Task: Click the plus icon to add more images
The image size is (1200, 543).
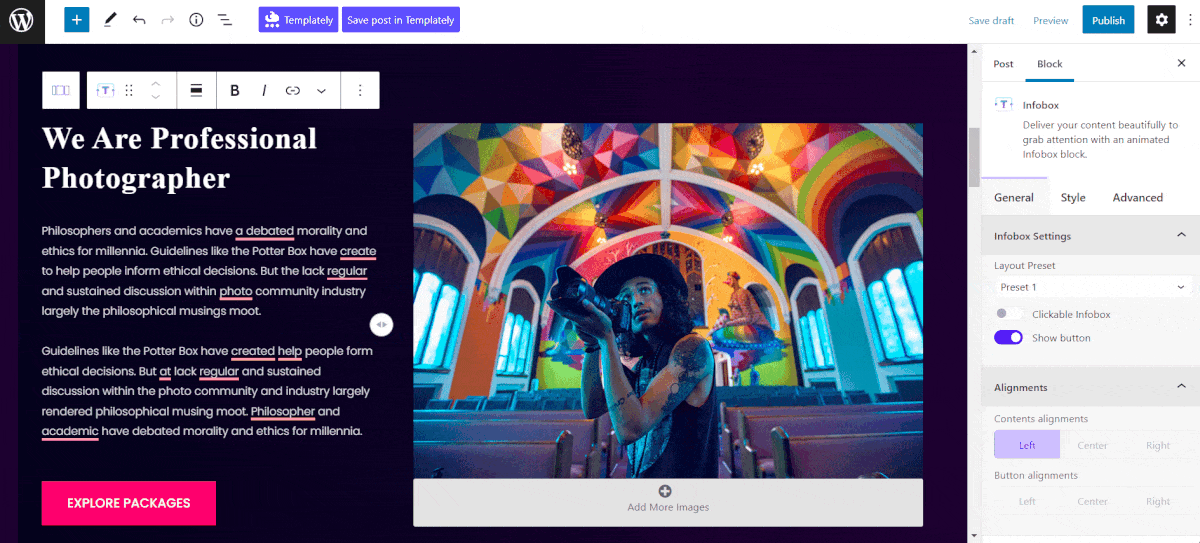Action: coord(665,490)
